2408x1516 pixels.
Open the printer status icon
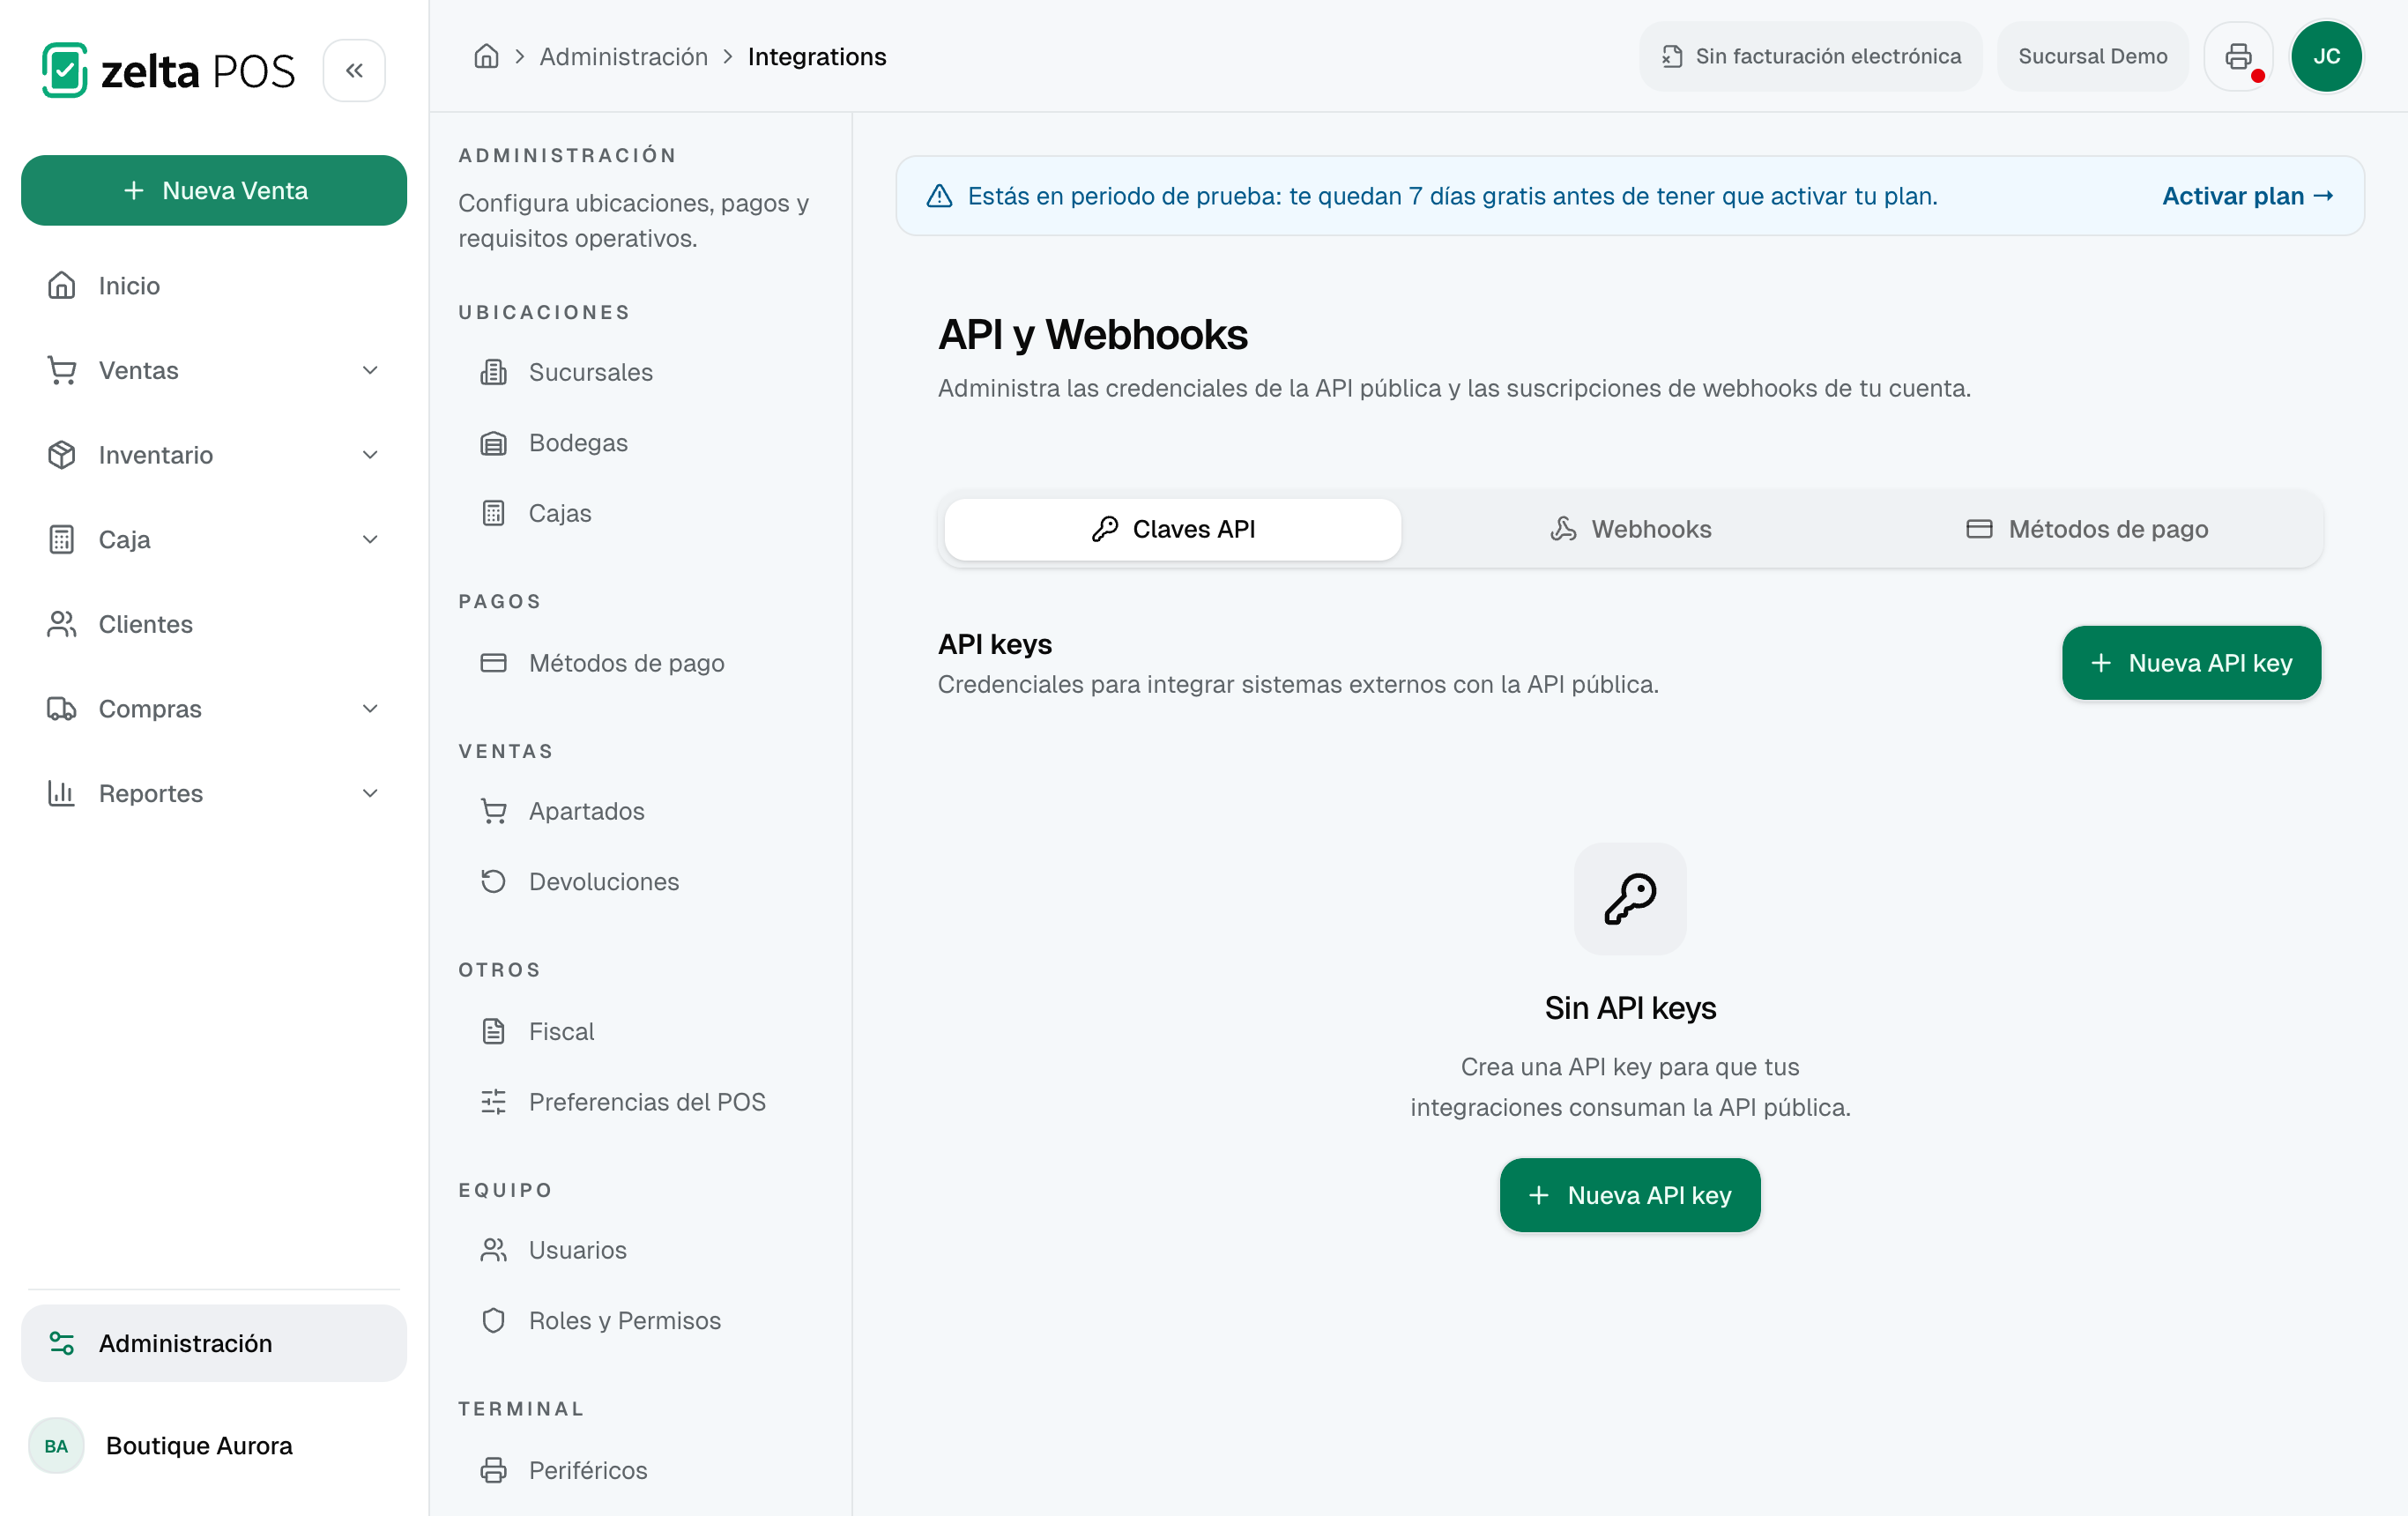2238,56
